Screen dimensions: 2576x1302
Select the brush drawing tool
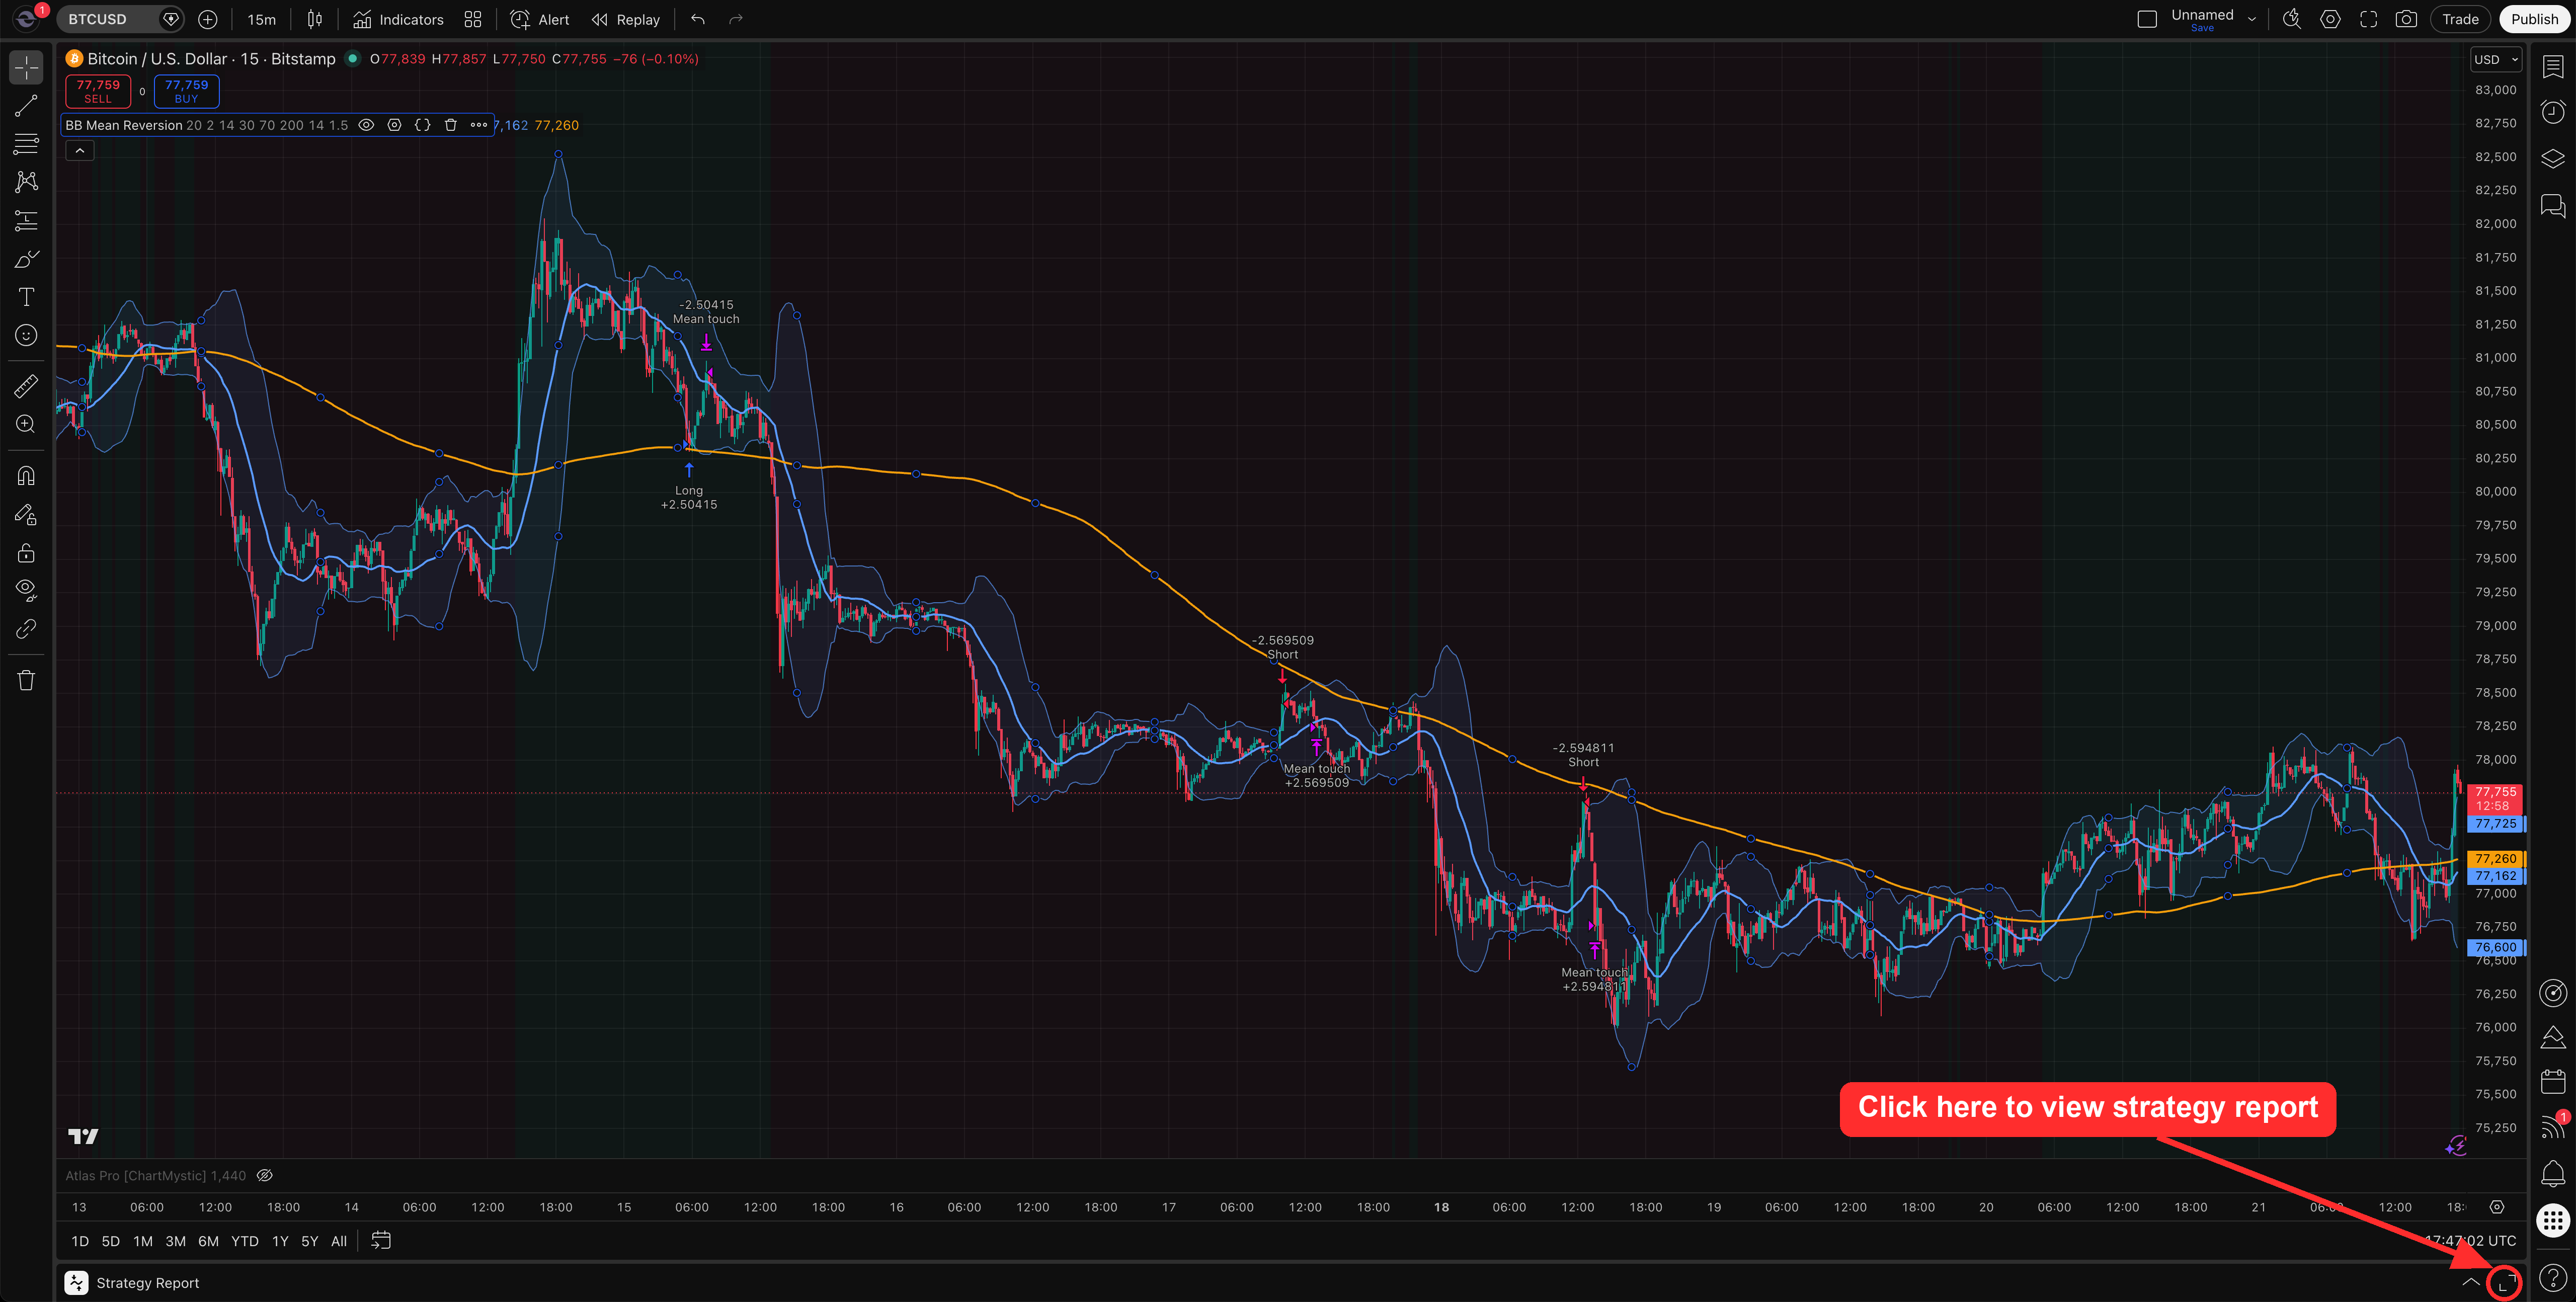pyautogui.click(x=26, y=259)
